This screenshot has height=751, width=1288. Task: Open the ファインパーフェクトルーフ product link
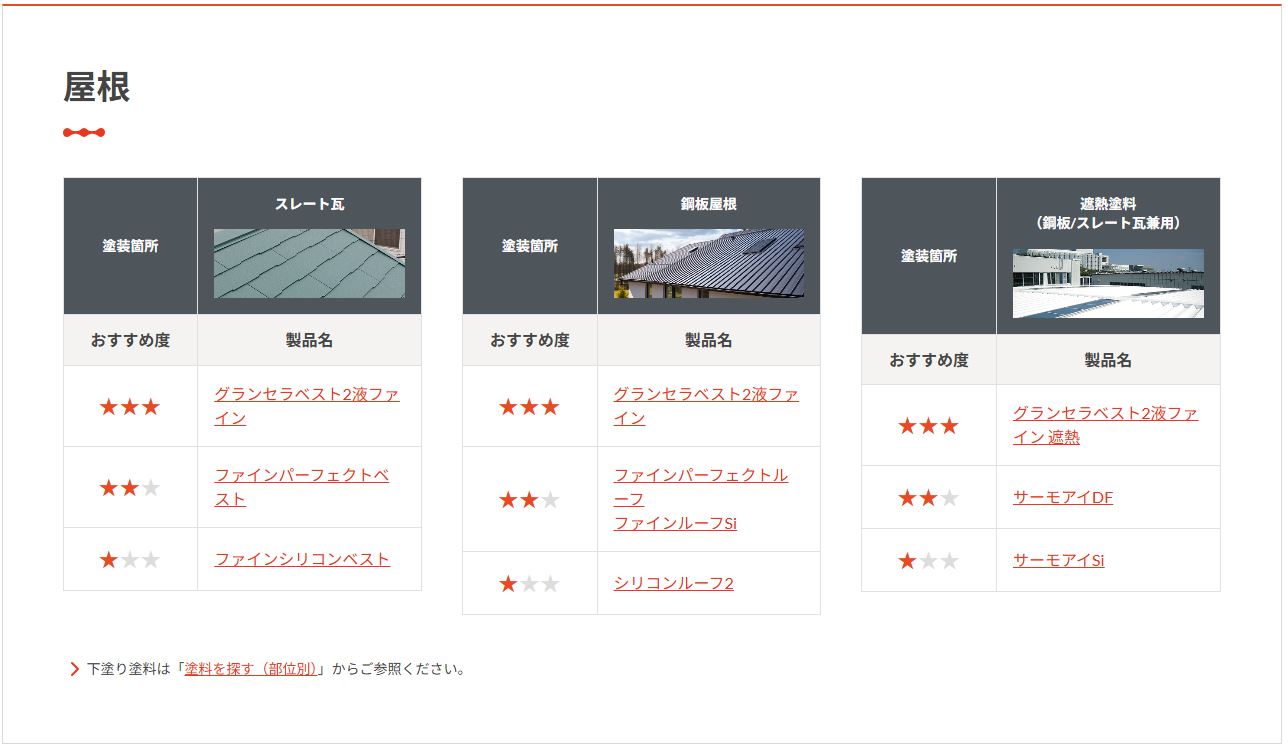700,476
